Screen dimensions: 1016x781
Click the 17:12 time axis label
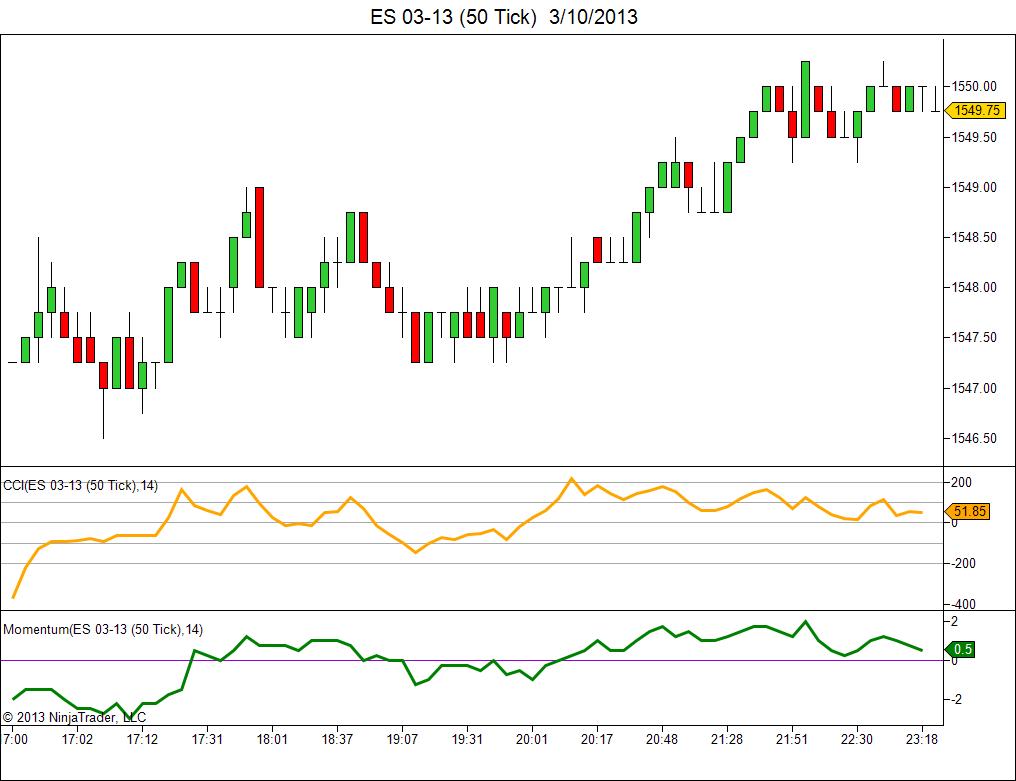142,740
